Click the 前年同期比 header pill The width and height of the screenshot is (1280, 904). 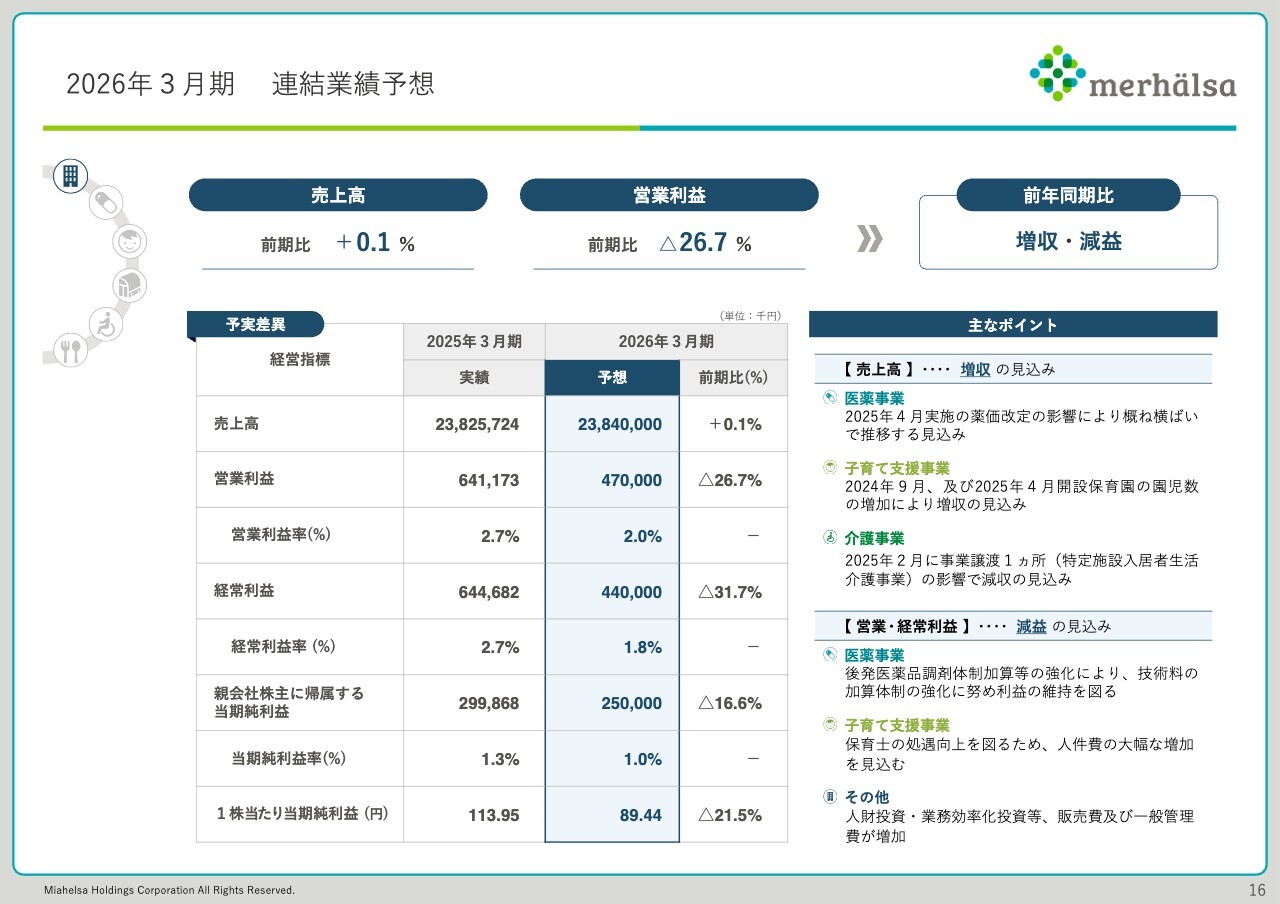coord(1068,195)
